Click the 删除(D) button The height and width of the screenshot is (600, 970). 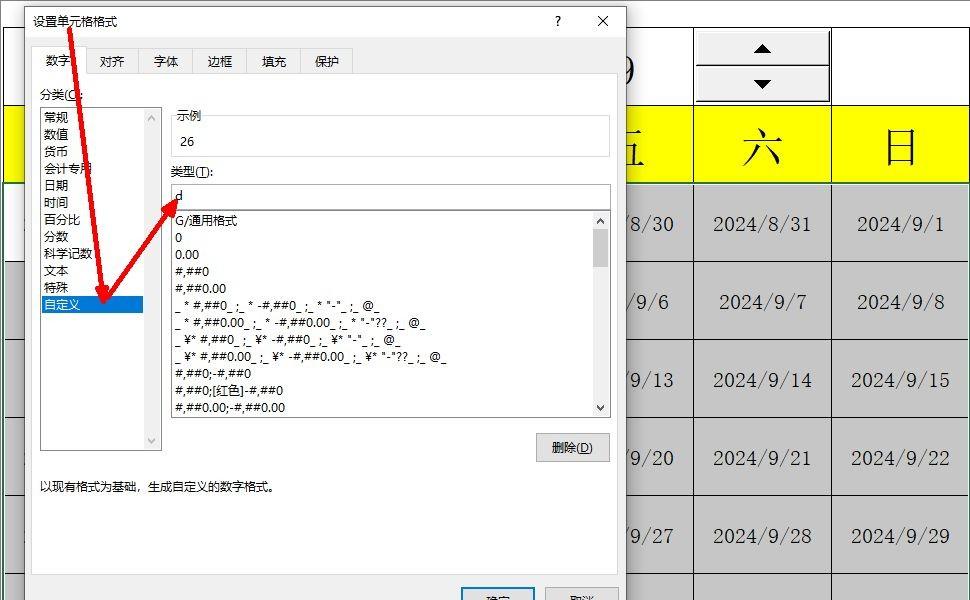pos(572,447)
